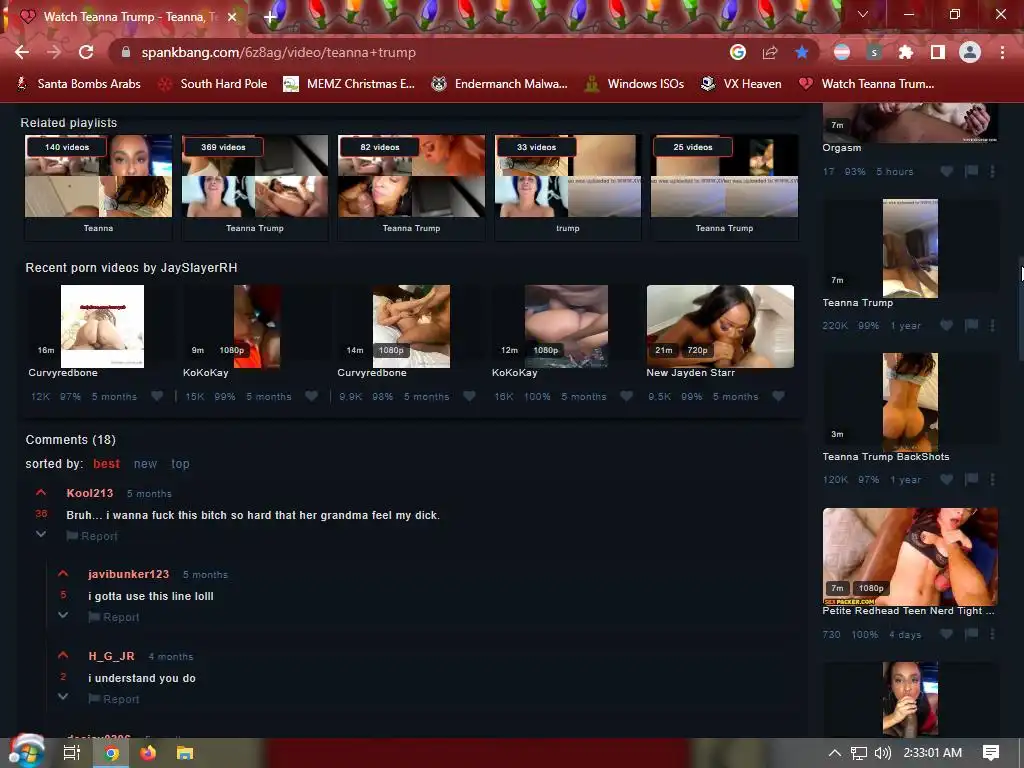Open more options for the 220K views sidebar row
1024x768 pixels.
point(993,325)
